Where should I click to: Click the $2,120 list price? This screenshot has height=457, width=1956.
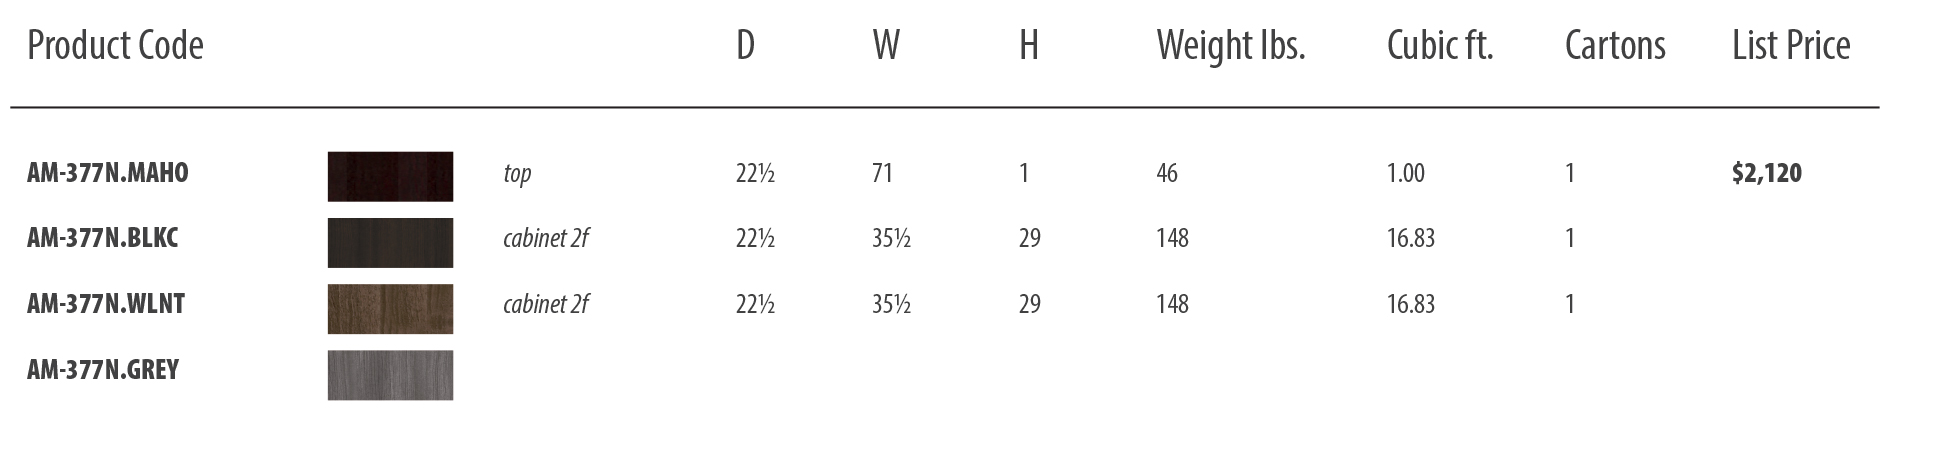[1767, 173]
